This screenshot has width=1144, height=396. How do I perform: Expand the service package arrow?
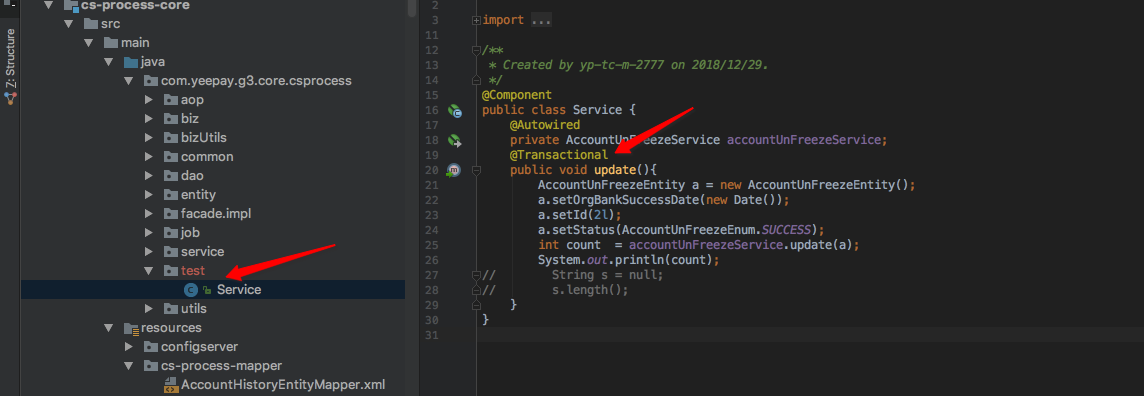(x=148, y=252)
